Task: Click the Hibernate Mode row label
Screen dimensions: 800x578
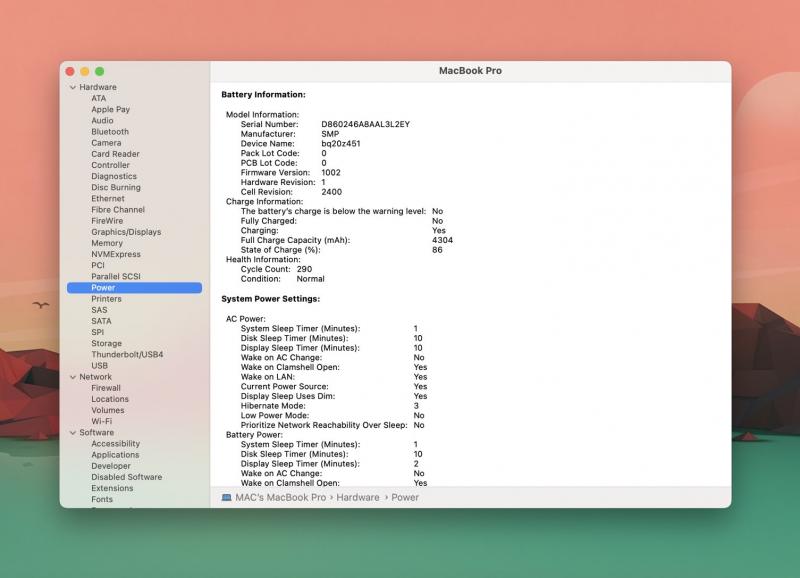Action: click(x=273, y=406)
